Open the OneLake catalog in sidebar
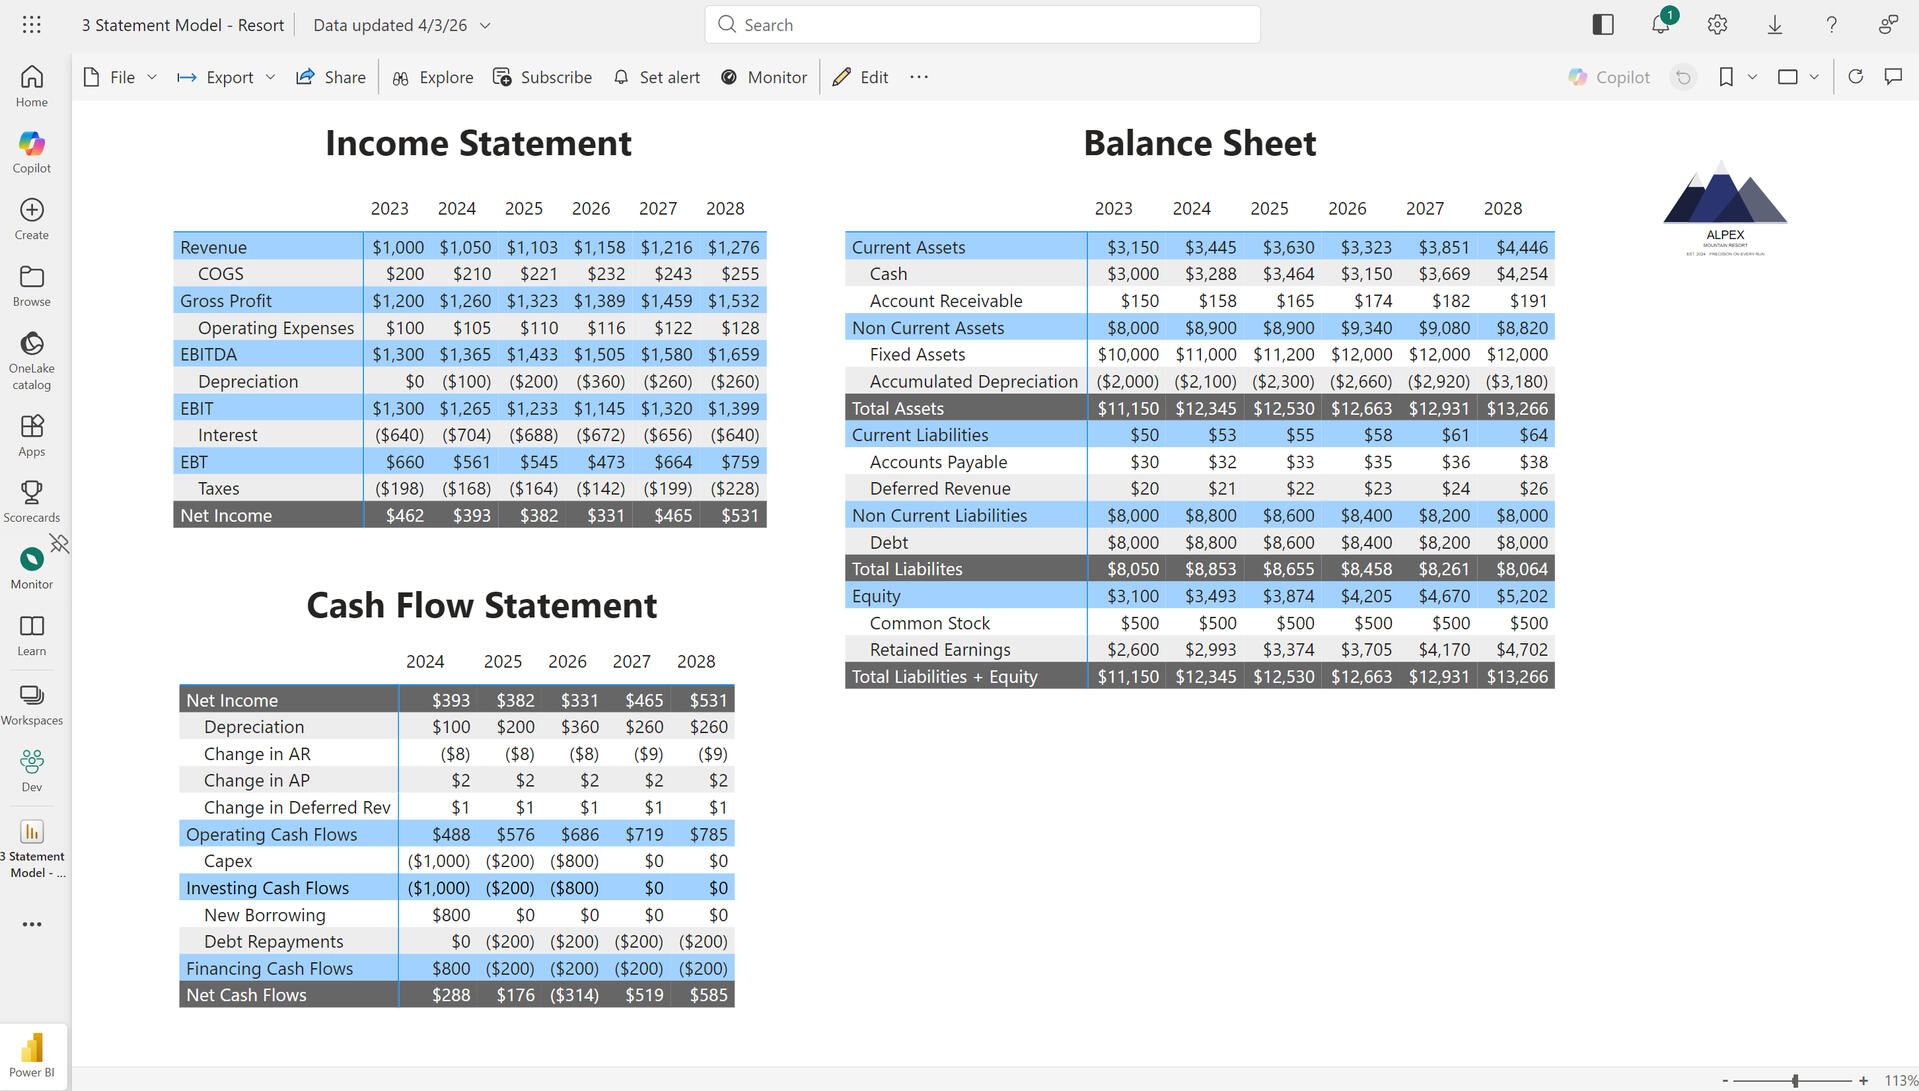Image resolution: width=1919 pixels, height=1091 pixels. pos(32,360)
